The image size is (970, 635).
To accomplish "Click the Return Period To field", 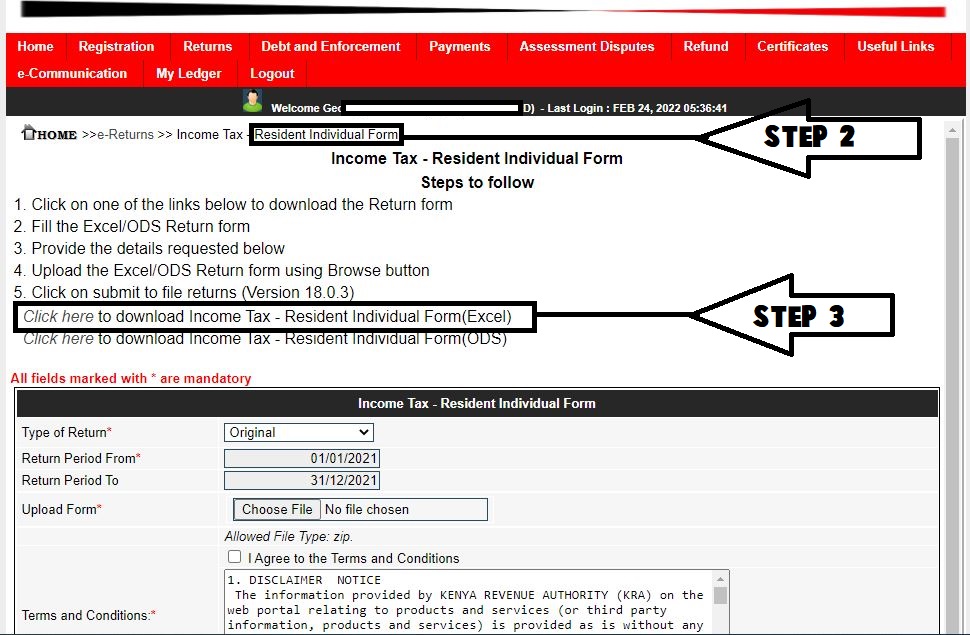I will click(302, 481).
